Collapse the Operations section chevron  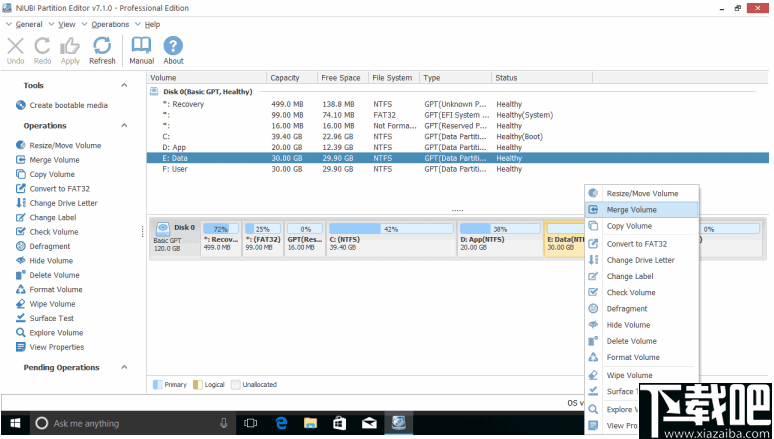(x=124, y=125)
